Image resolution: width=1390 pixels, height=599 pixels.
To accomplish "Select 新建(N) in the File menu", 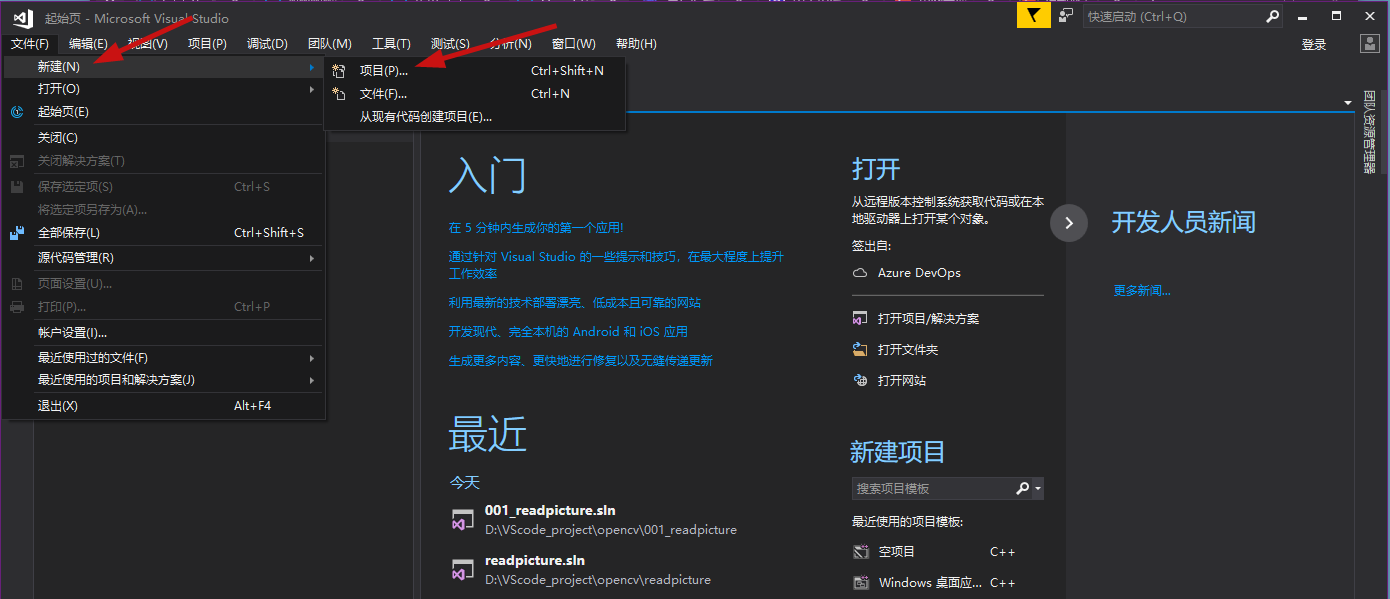I will point(164,67).
